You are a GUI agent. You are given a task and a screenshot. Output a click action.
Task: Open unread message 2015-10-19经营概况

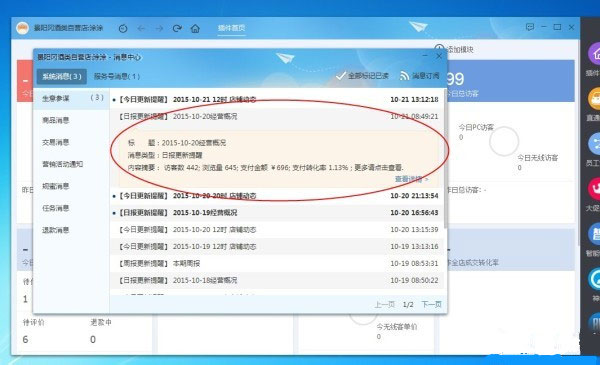click(x=276, y=213)
